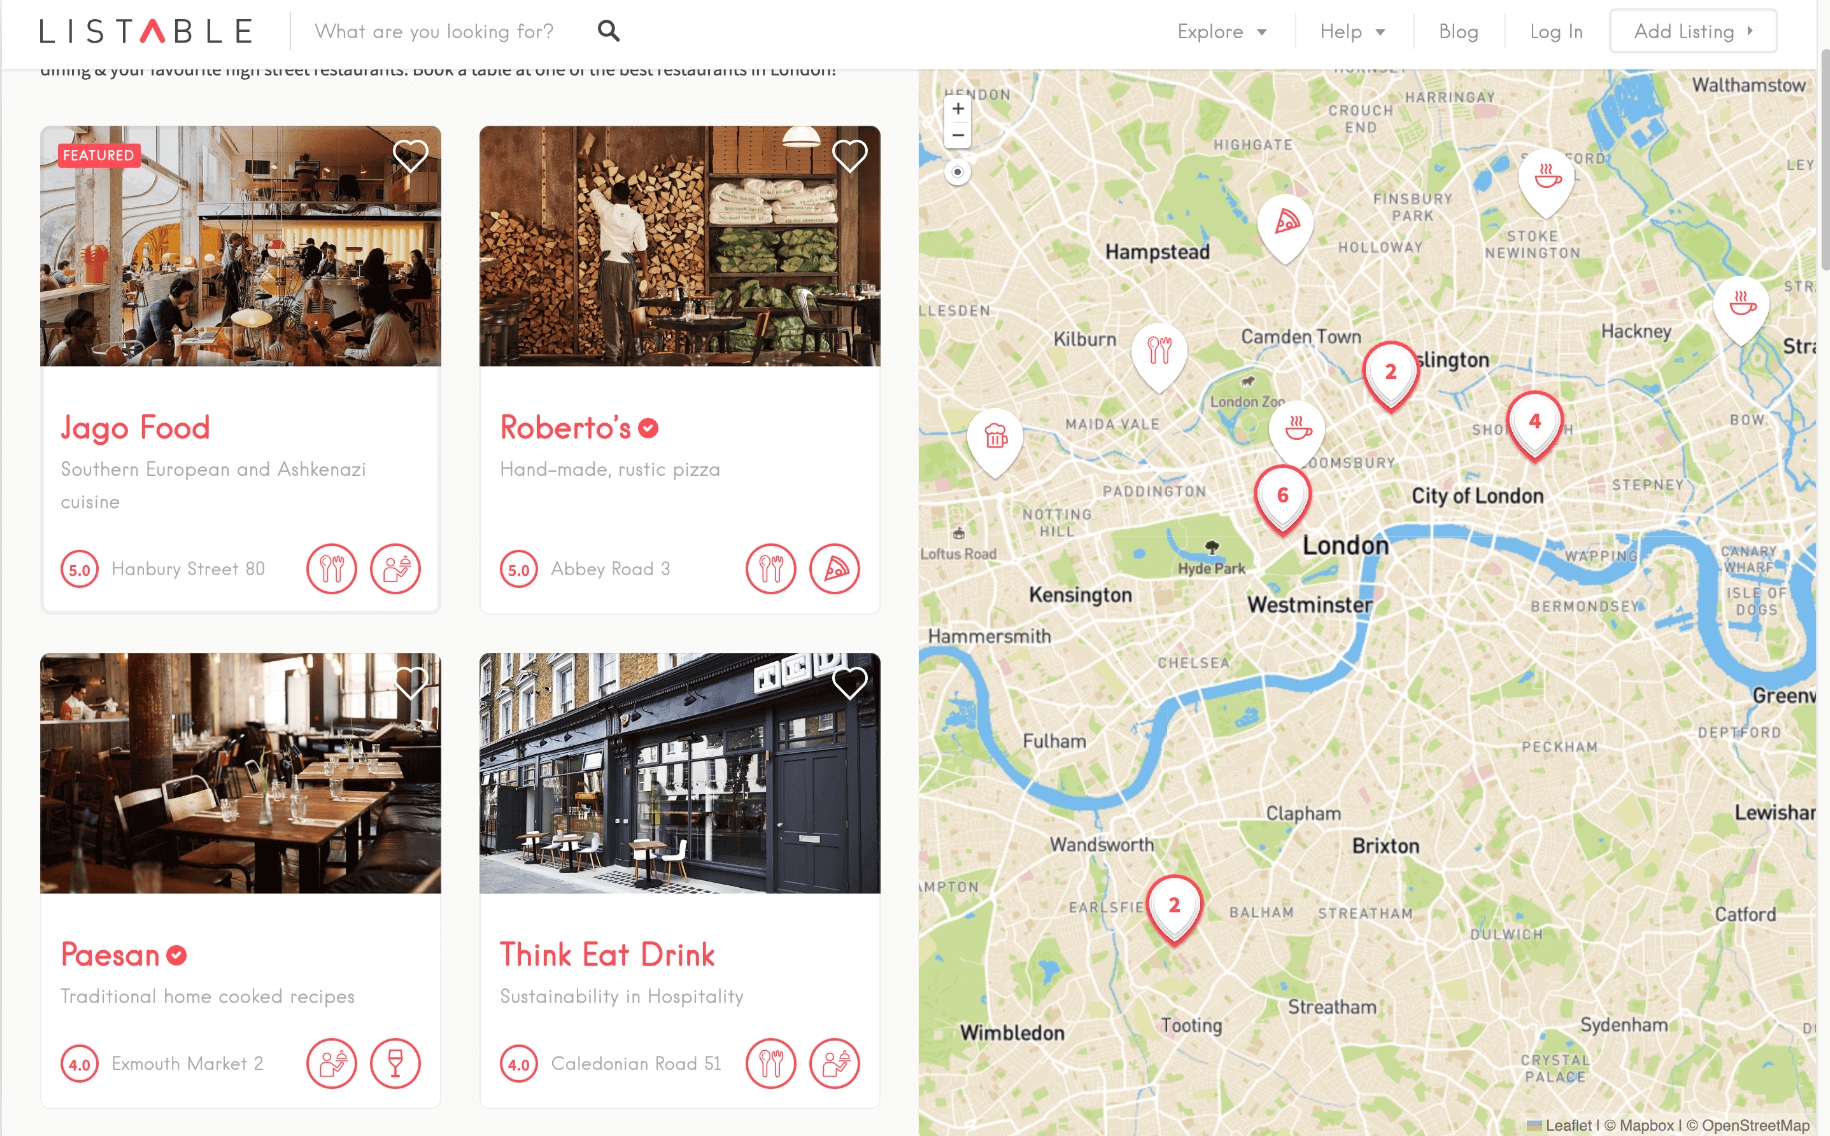Image resolution: width=1830 pixels, height=1136 pixels.
Task: Click the Roberto's verified checkmark badge
Action: tap(649, 428)
